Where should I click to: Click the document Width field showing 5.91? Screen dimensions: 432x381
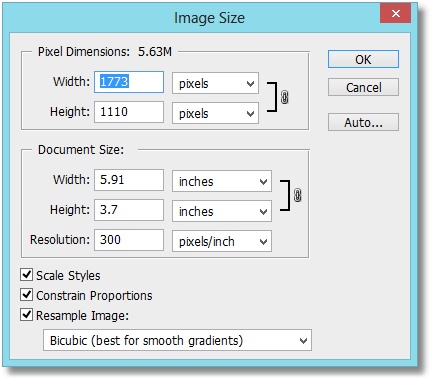point(129,180)
